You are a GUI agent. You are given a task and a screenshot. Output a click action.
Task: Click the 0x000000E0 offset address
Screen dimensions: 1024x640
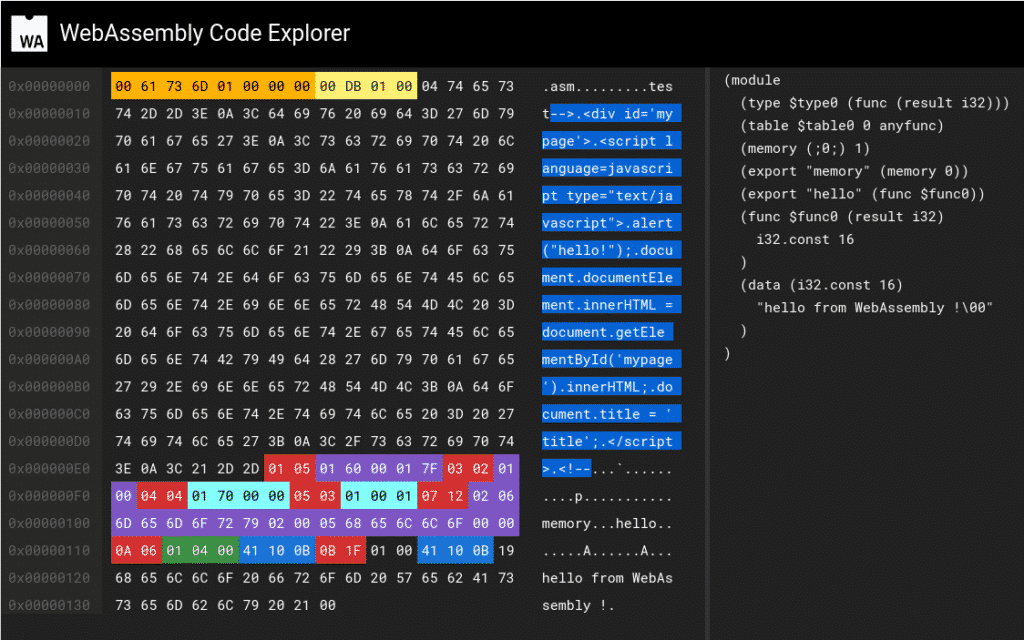(50, 469)
